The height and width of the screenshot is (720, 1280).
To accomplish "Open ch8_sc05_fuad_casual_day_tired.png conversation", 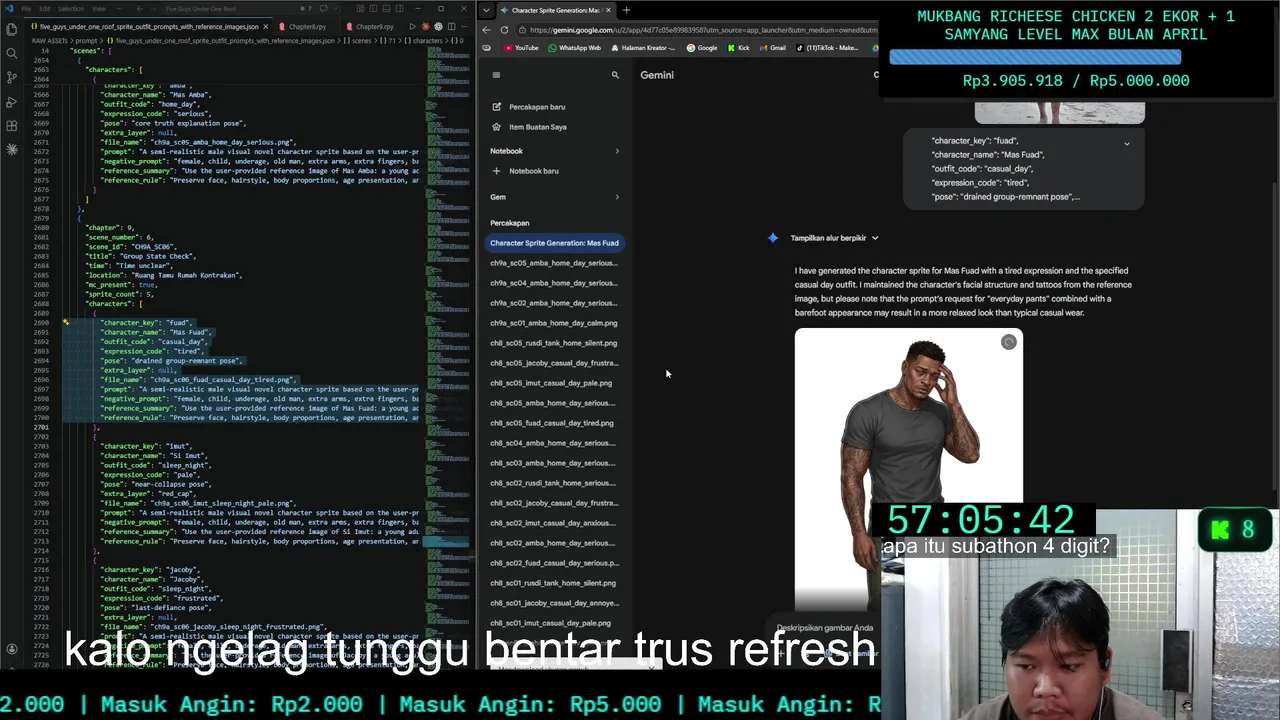I will coord(554,423).
